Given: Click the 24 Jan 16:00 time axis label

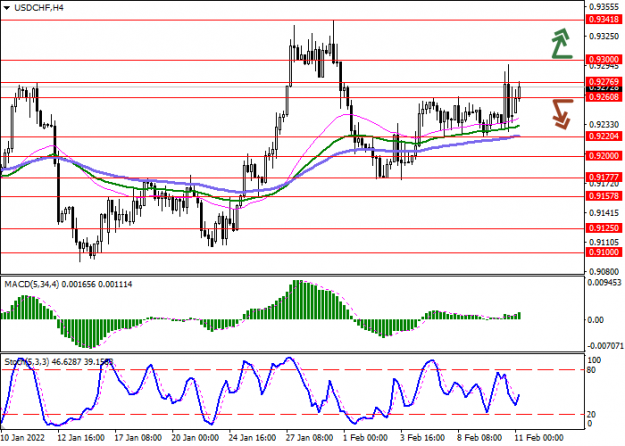Looking at the screenshot, I should pos(253,438).
